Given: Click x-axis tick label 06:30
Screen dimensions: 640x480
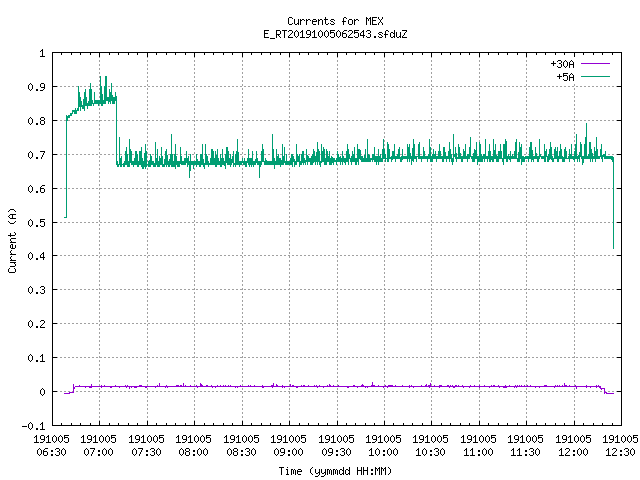Looking at the screenshot, I should [51, 452].
